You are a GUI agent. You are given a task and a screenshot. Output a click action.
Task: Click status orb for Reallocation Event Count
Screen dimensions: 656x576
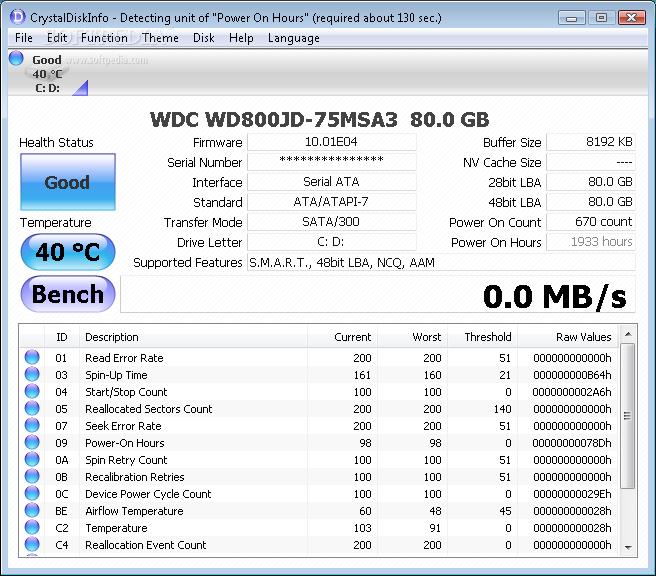click(x=32, y=545)
